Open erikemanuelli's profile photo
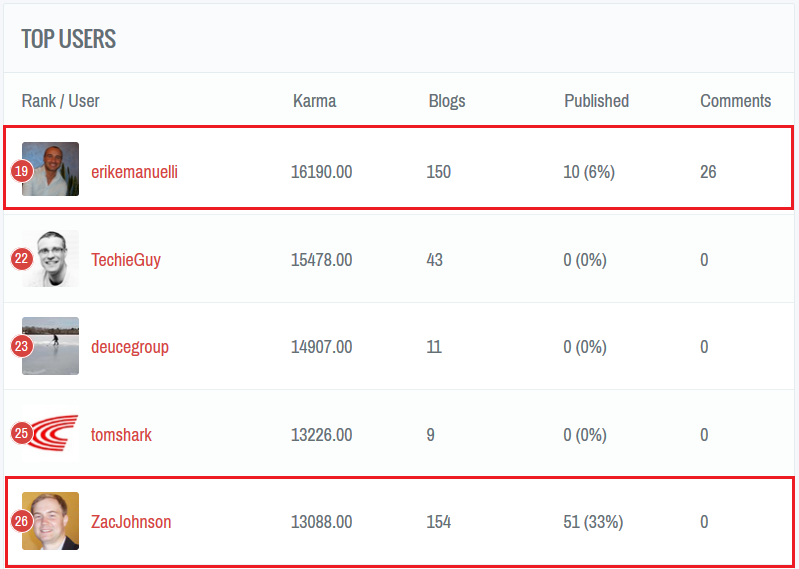799x569 pixels. pos(54,169)
